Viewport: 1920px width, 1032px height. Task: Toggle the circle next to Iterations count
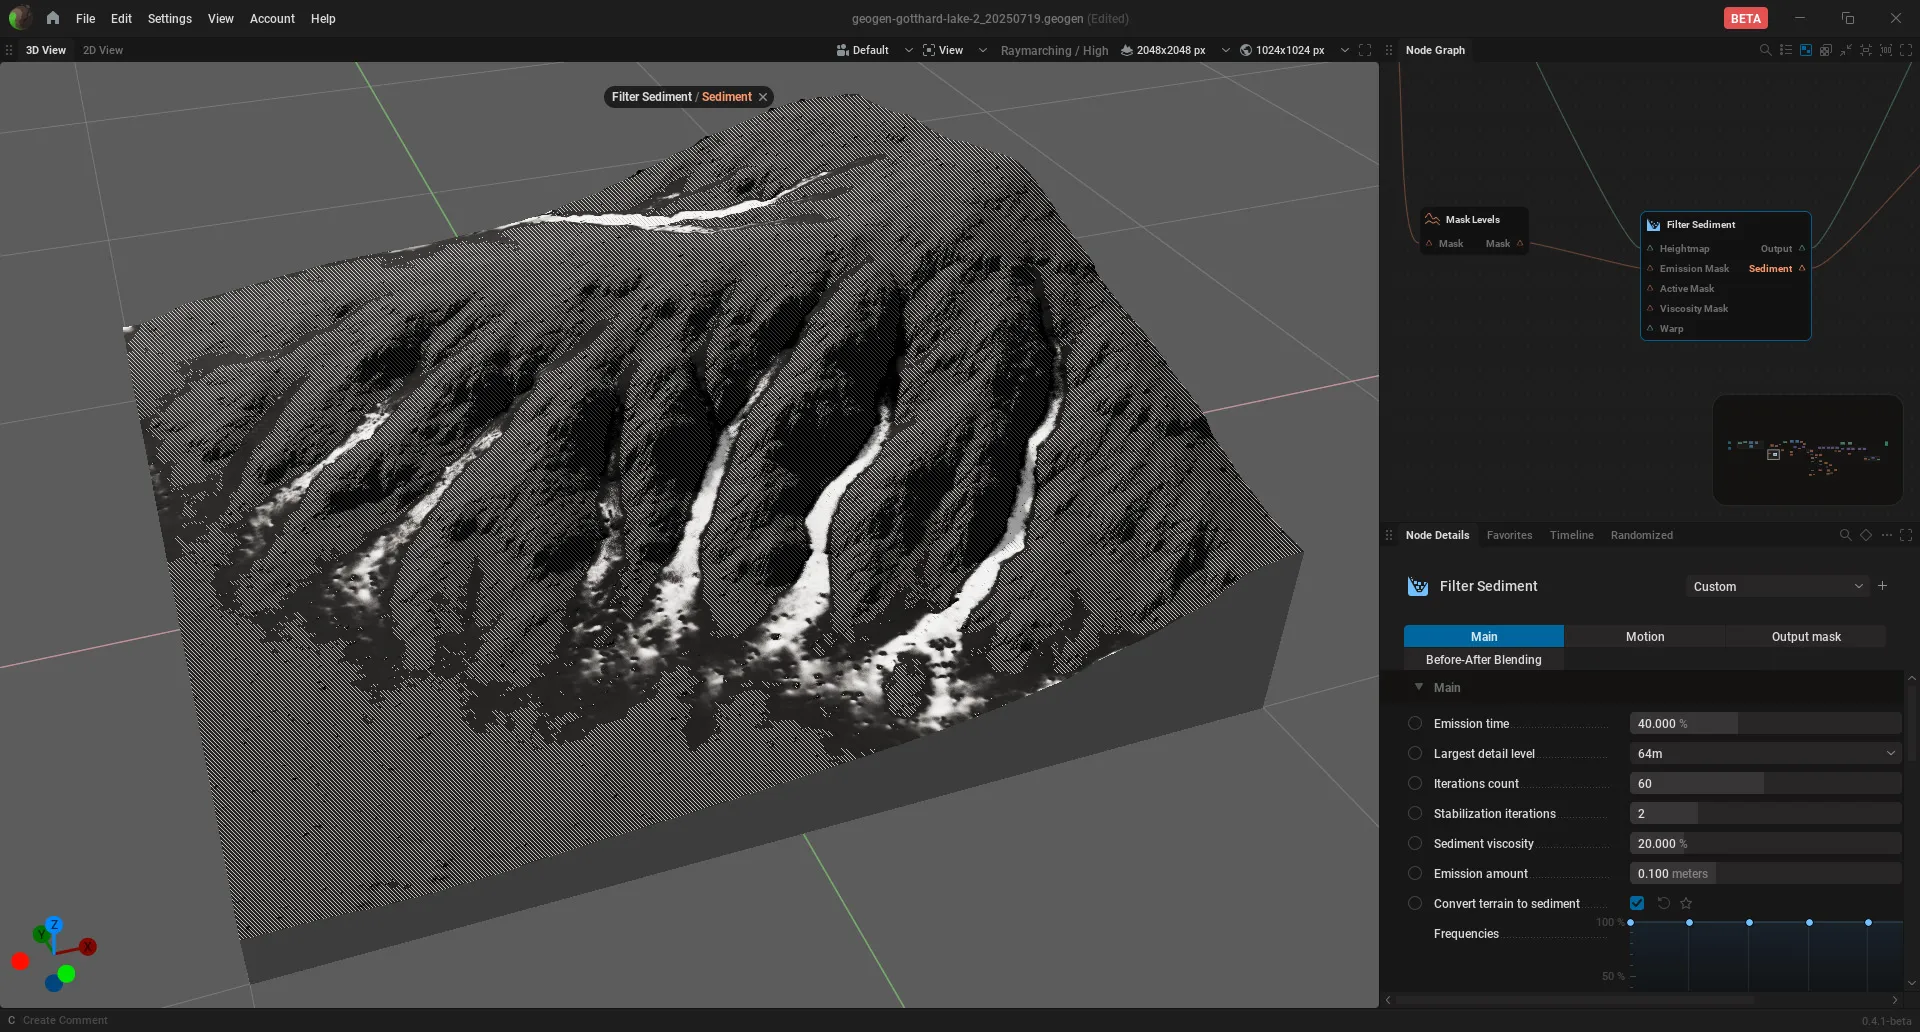1415,783
